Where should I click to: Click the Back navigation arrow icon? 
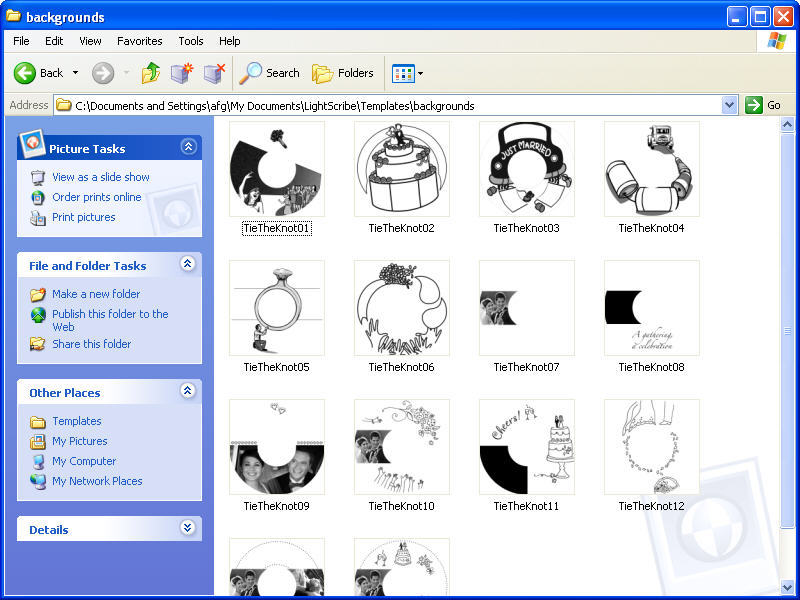25,73
